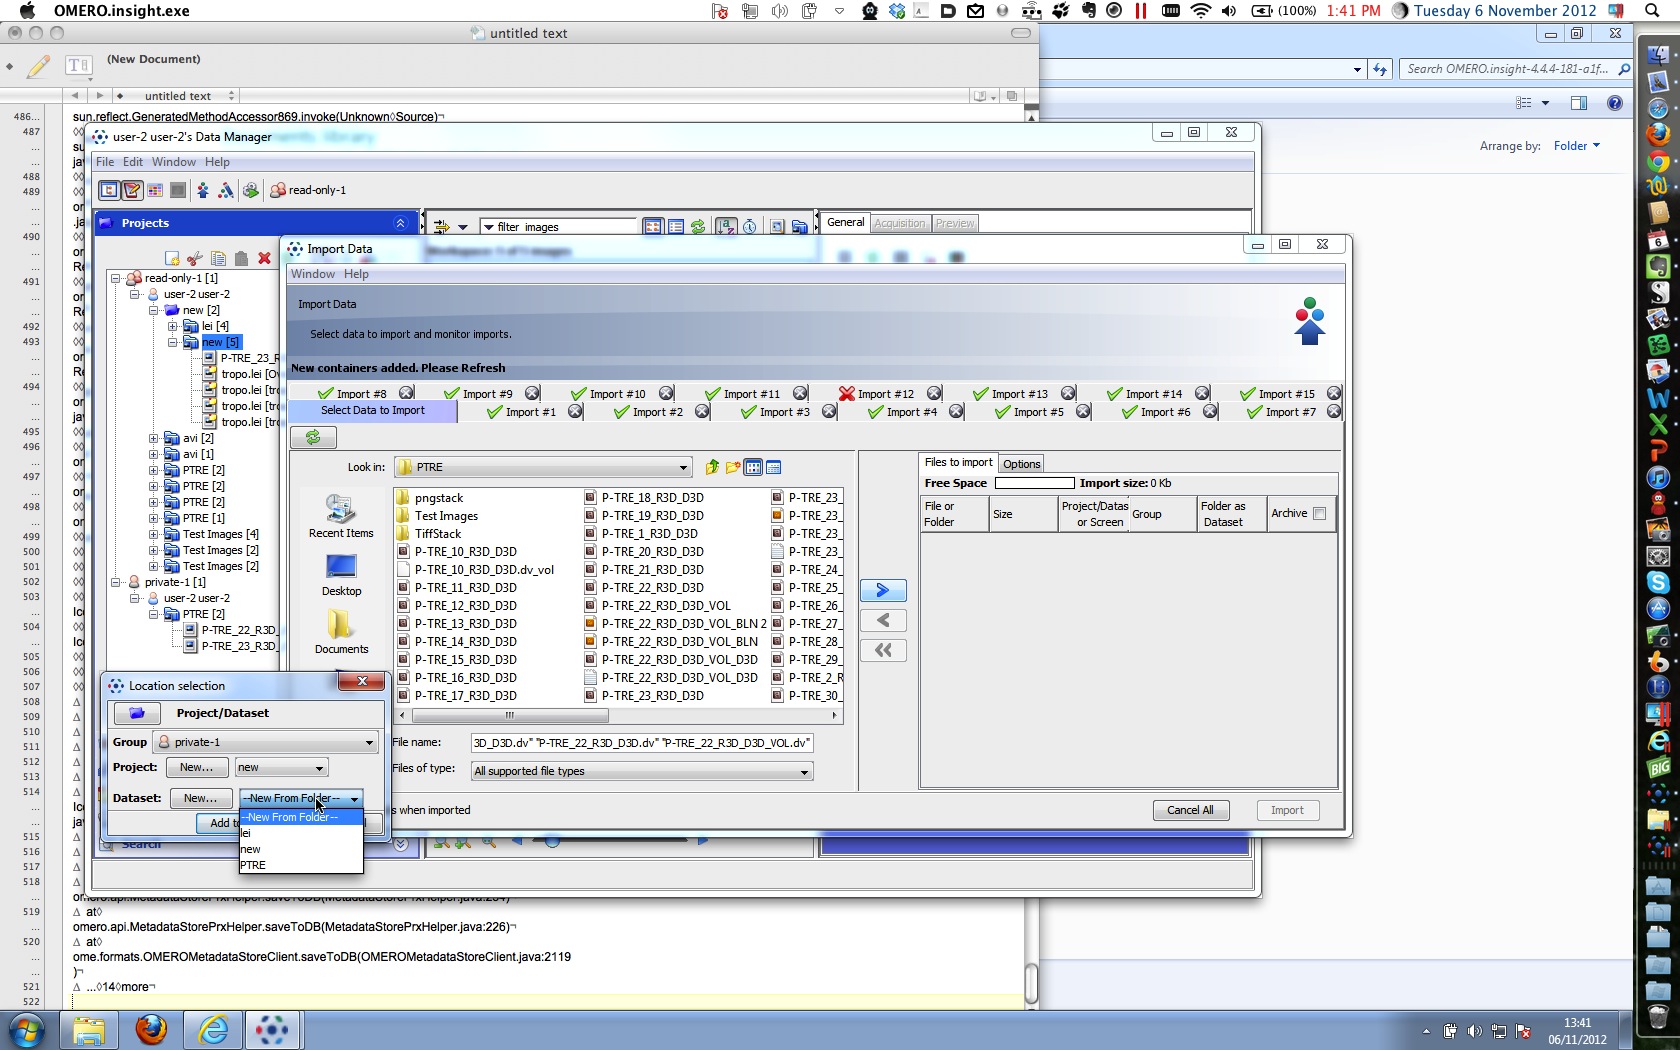The width and height of the screenshot is (1680, 1050).
Task: Collapse the read-only-1 [1] tree node
Action: pos(116,278)
